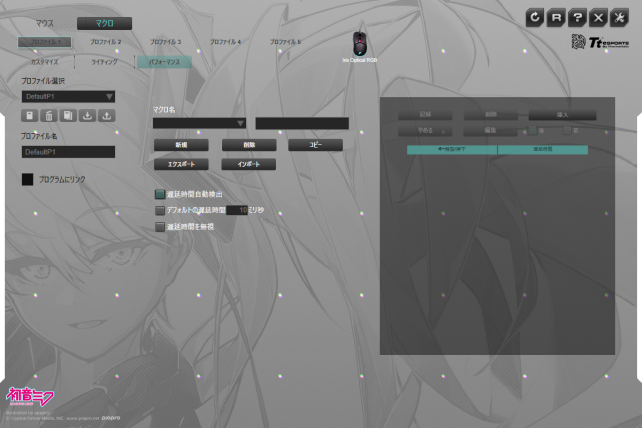Click the 編集 edit button

coord(491,131)
